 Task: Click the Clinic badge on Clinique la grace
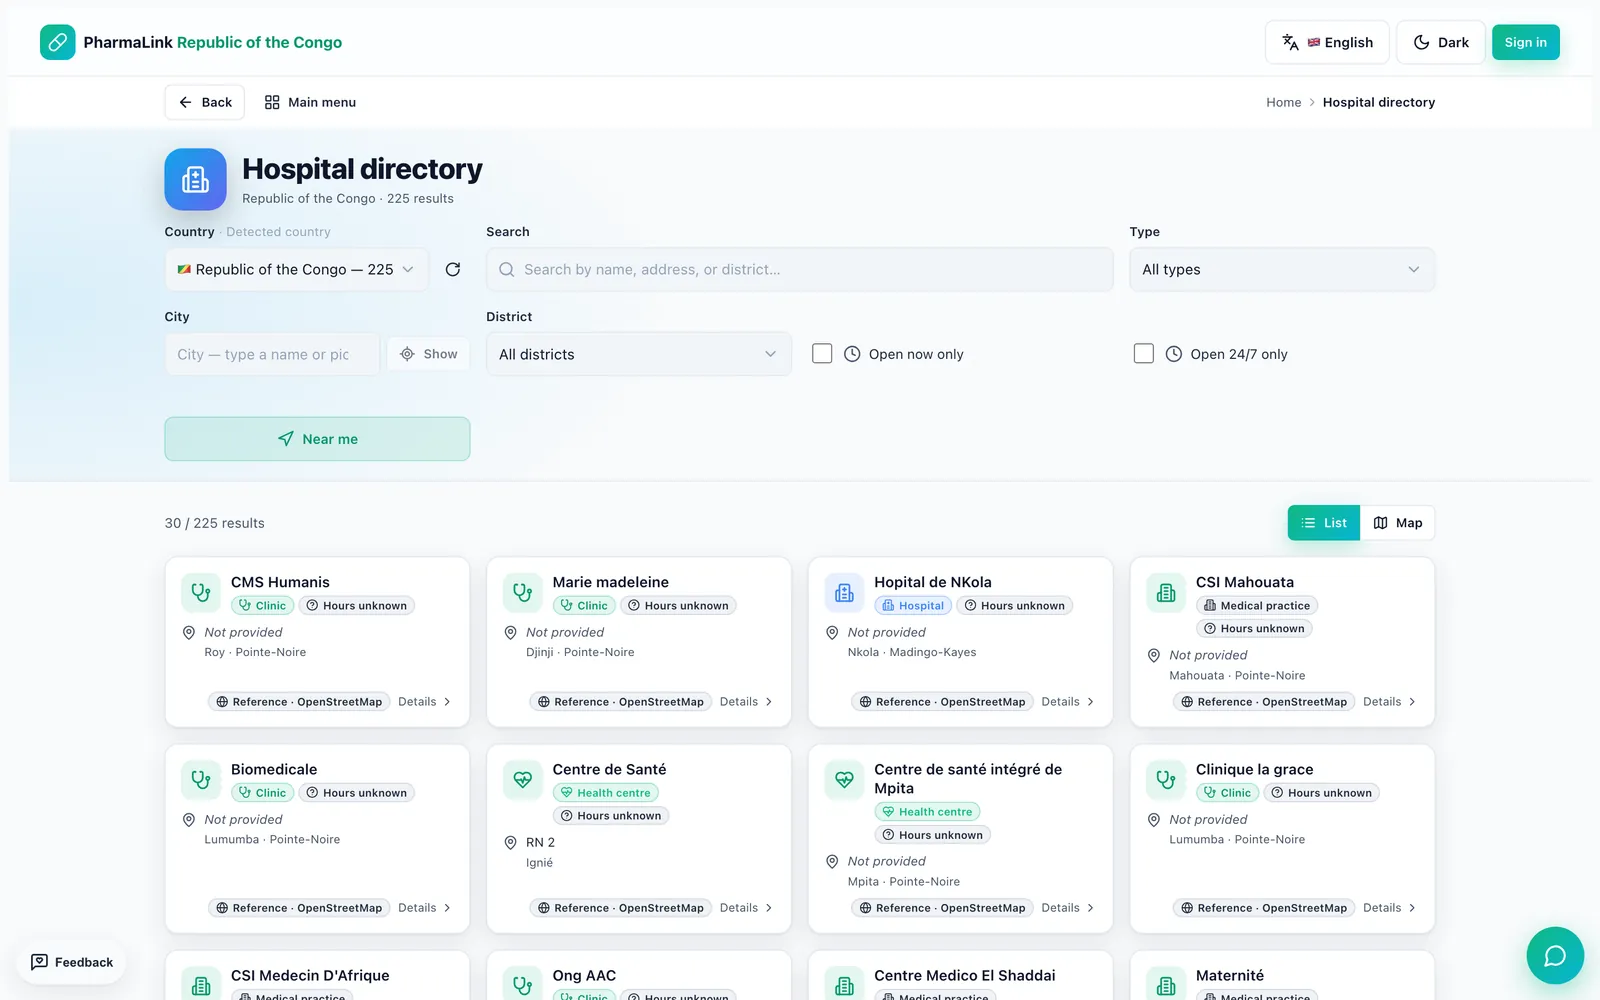[1227, 793]
